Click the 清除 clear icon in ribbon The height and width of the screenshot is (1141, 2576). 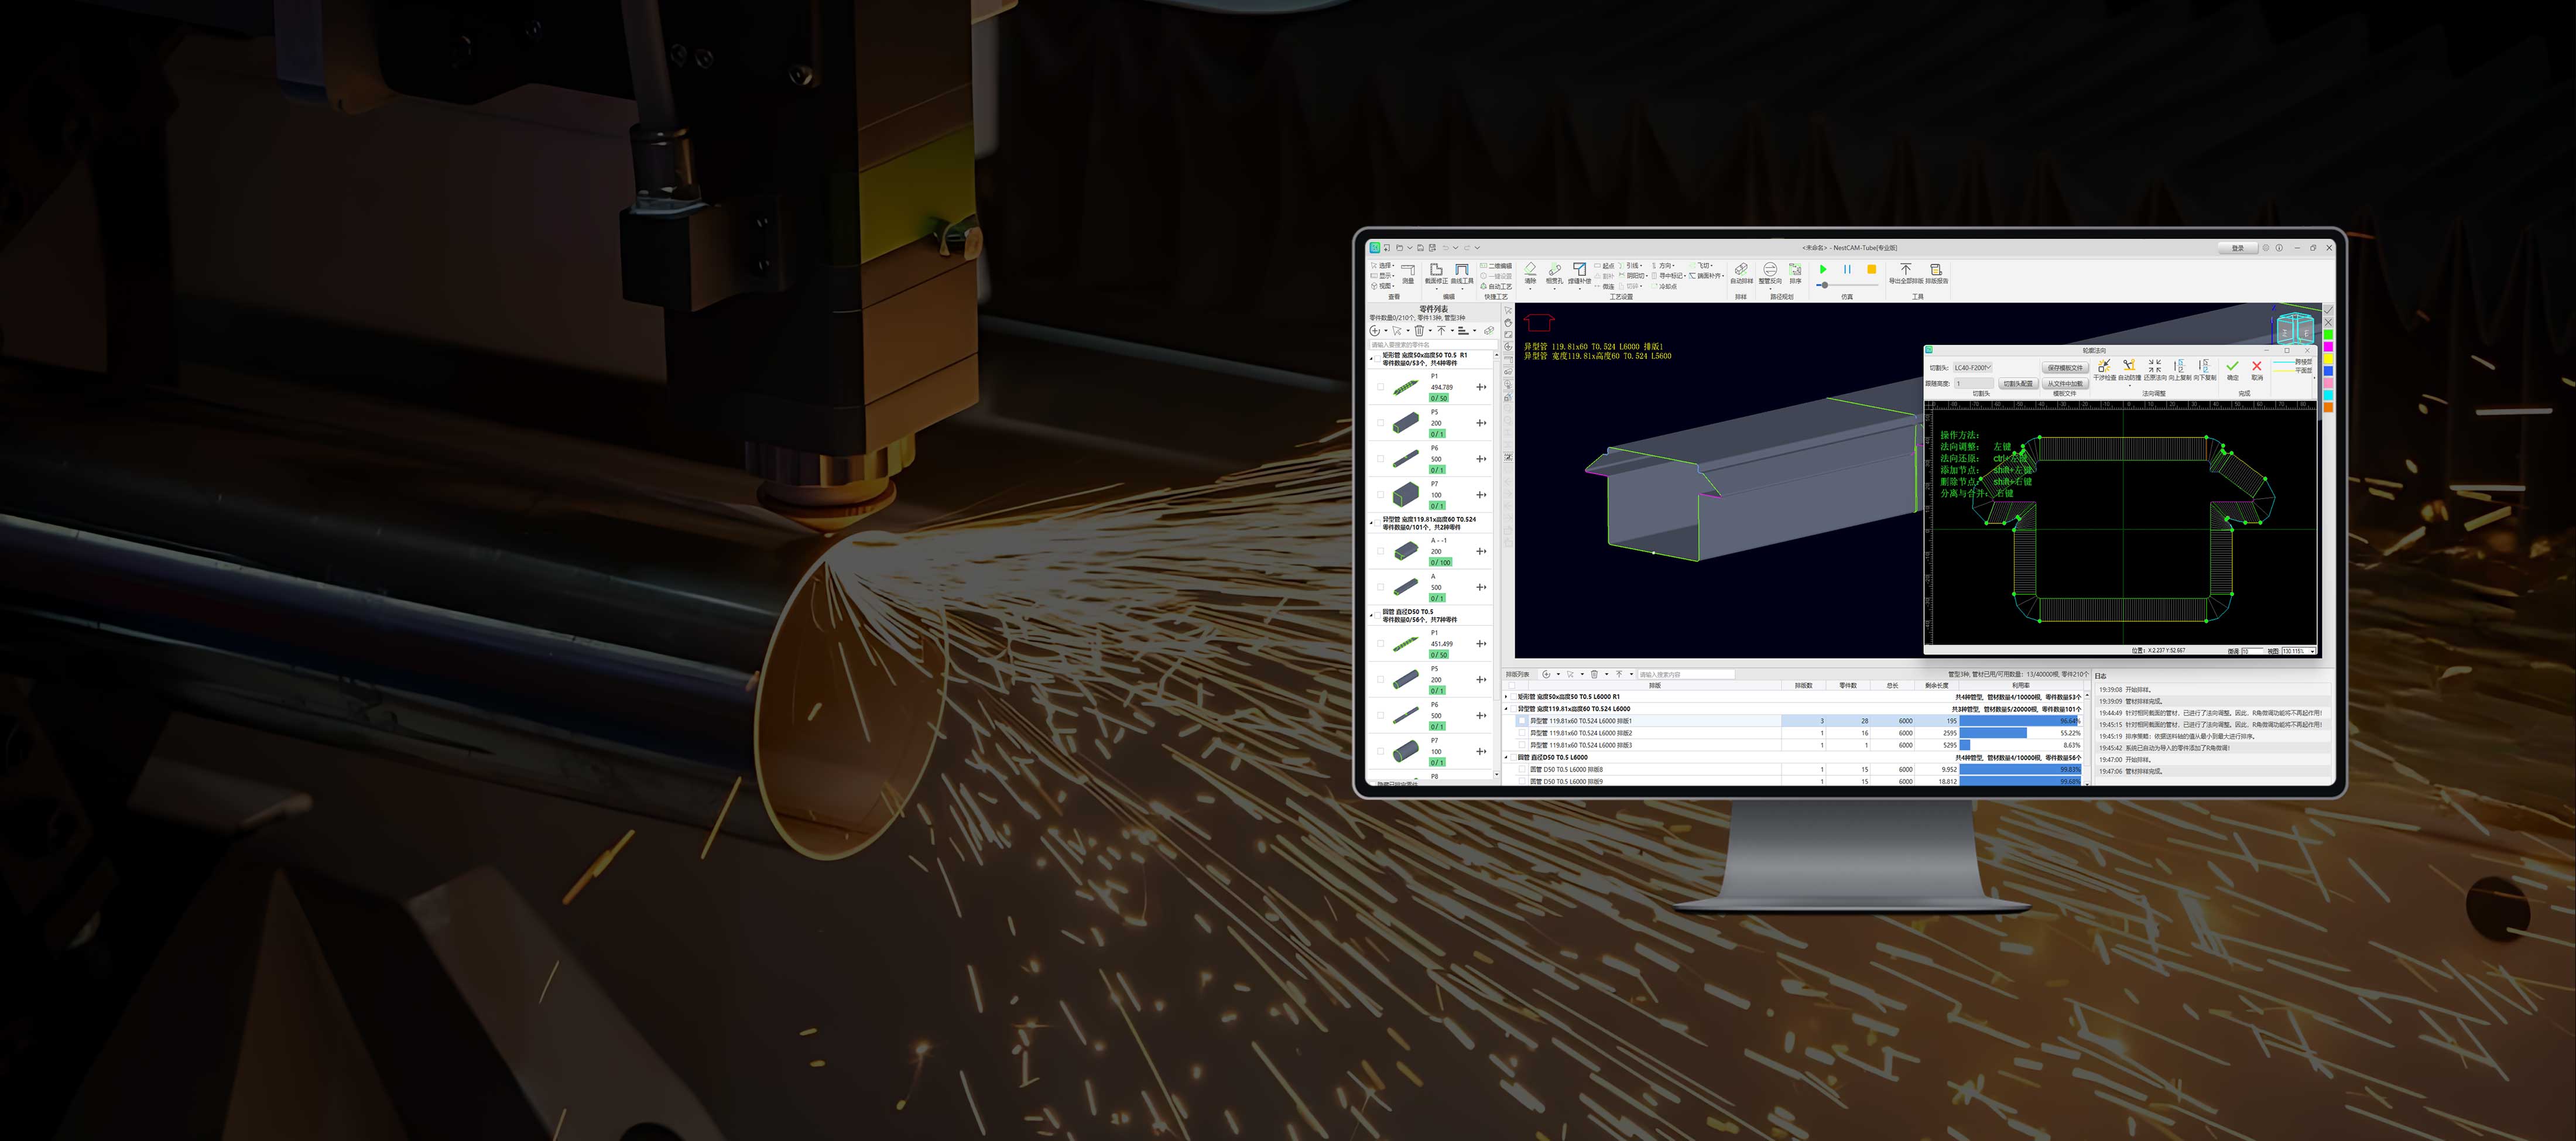[1531, 269]
